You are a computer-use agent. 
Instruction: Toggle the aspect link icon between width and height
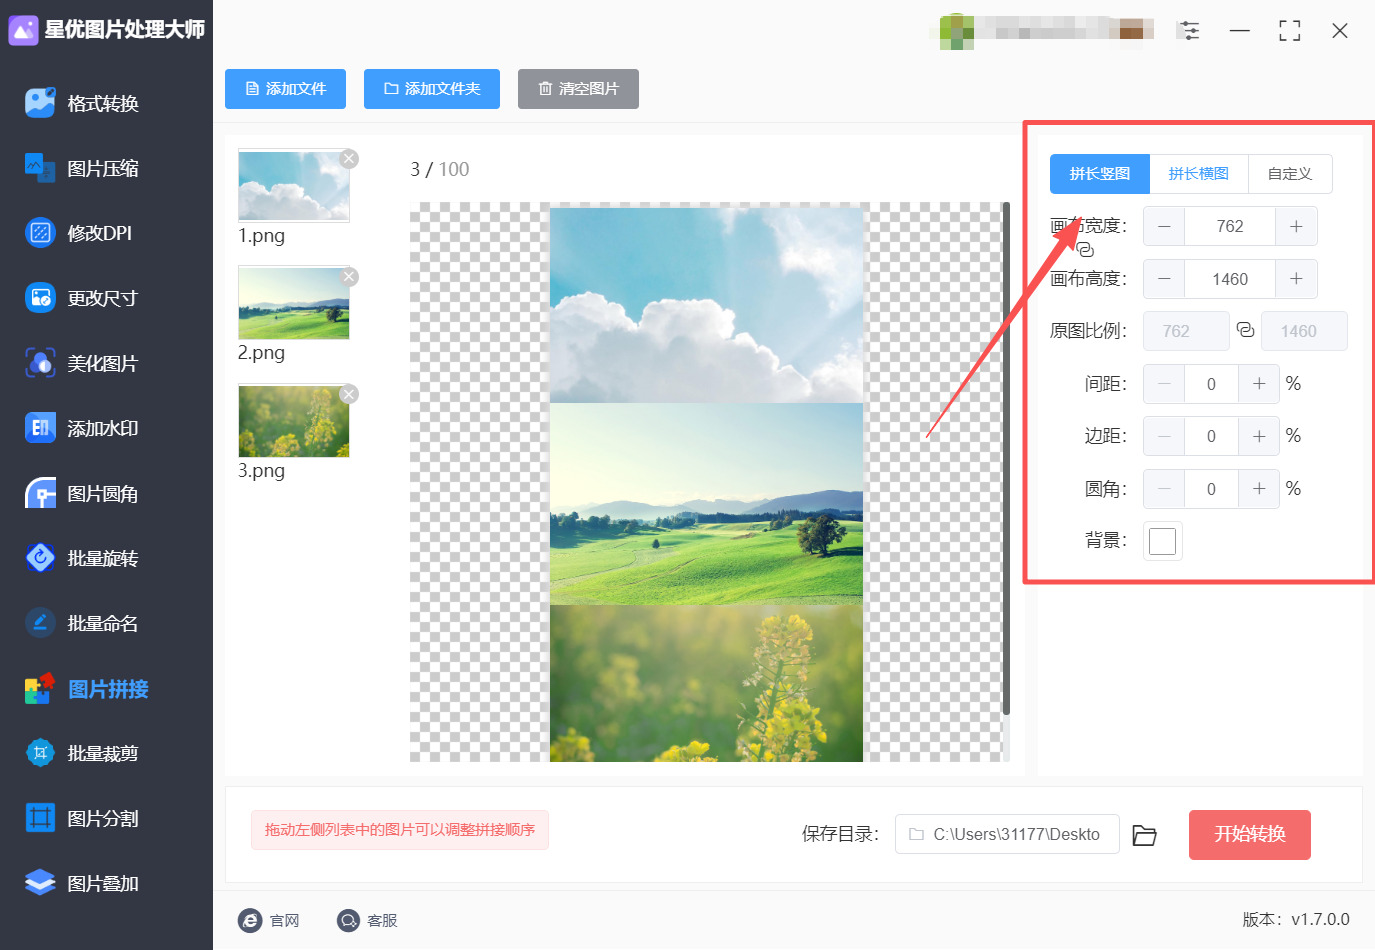pos(1085,250)
